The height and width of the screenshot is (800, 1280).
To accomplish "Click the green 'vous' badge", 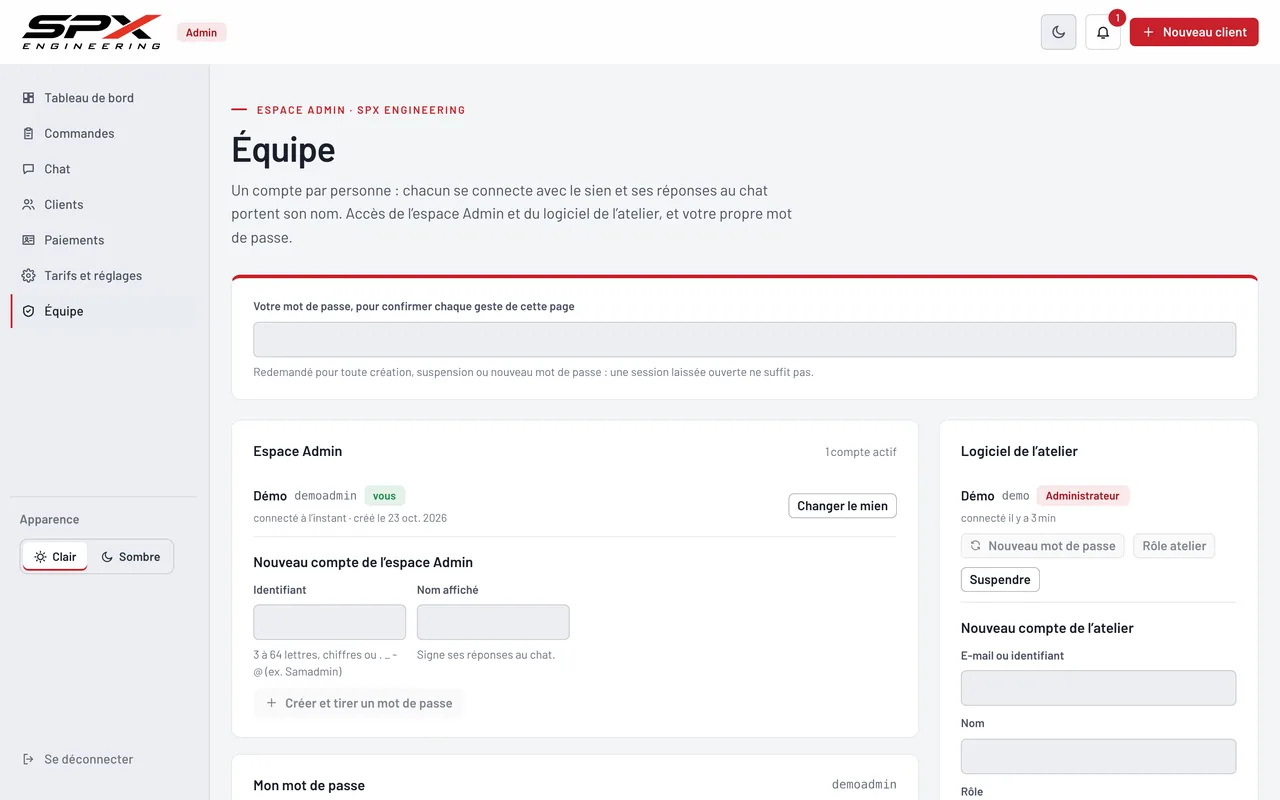I will tap(385, 496).
